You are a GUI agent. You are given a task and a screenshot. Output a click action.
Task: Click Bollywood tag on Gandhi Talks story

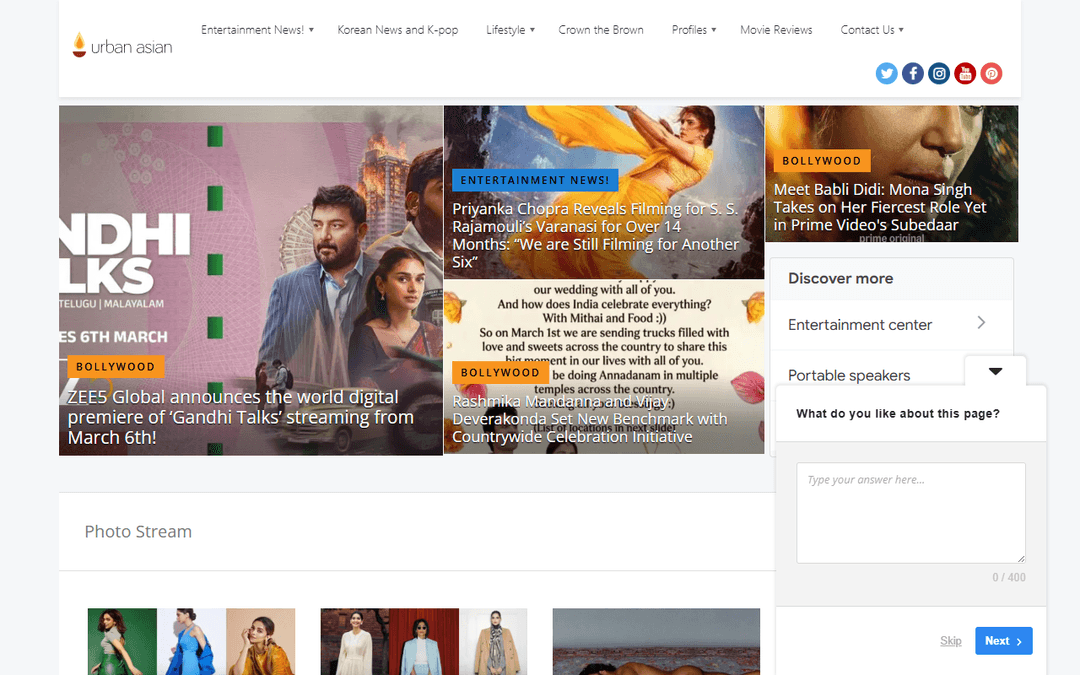(116, 366)
